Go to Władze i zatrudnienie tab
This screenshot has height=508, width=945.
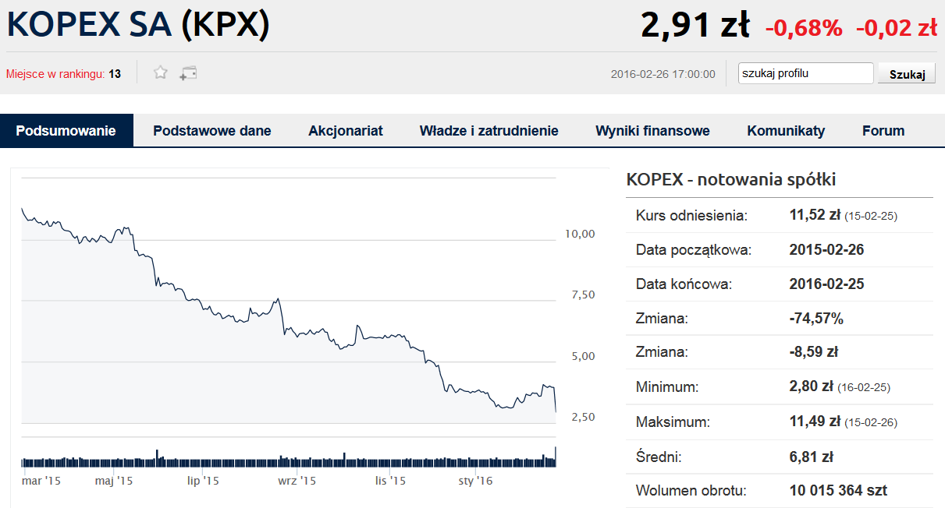(489, 131)
